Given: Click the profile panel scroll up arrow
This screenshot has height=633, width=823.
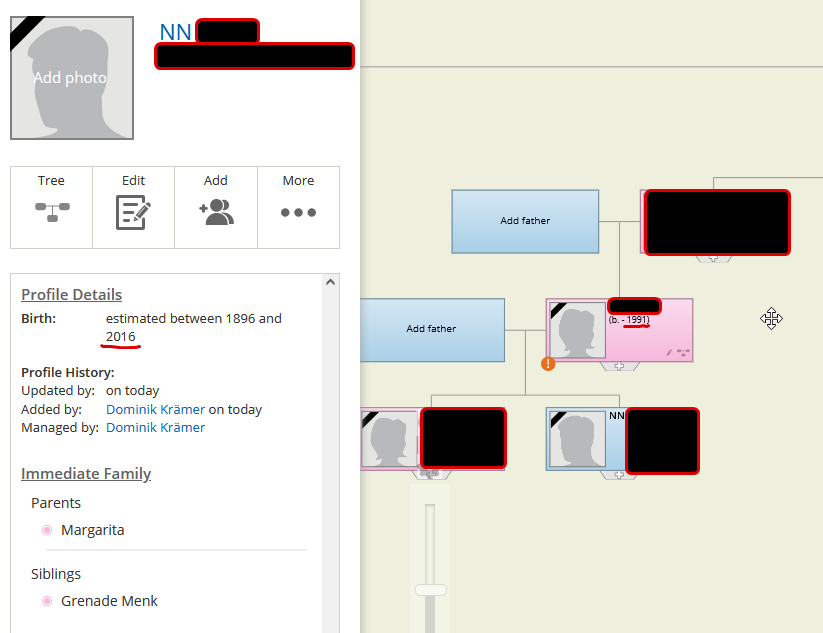Looking at the screenshot, I should tap(331, 284).
